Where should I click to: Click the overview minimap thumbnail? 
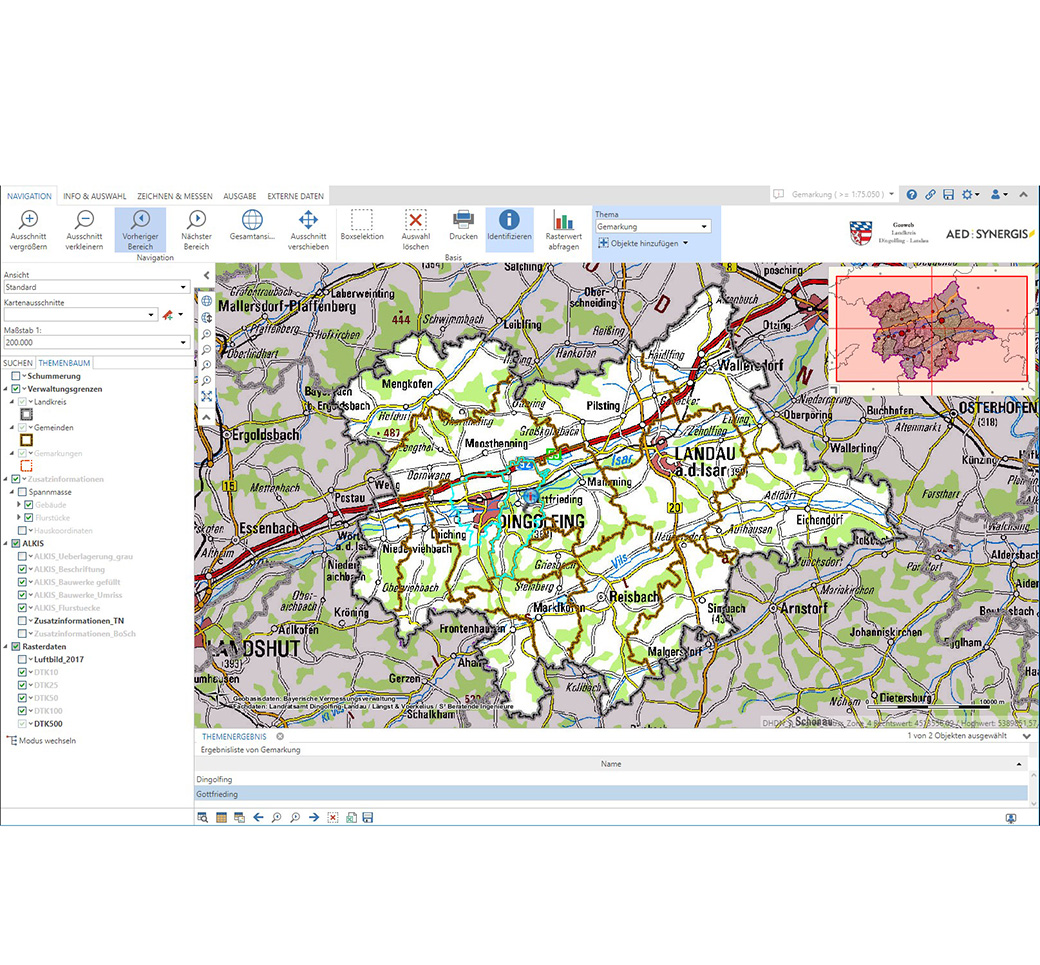coord(932,329)
